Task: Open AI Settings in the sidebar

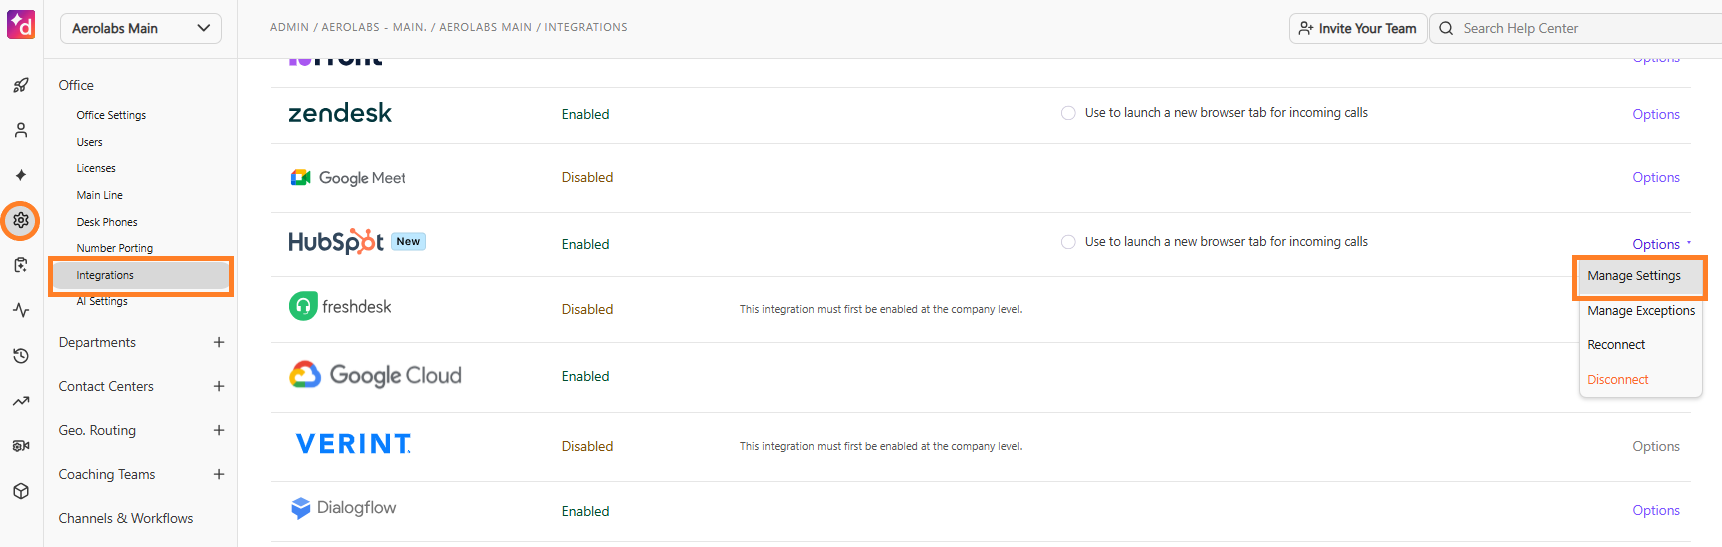Action: click(x=102, y=301)
